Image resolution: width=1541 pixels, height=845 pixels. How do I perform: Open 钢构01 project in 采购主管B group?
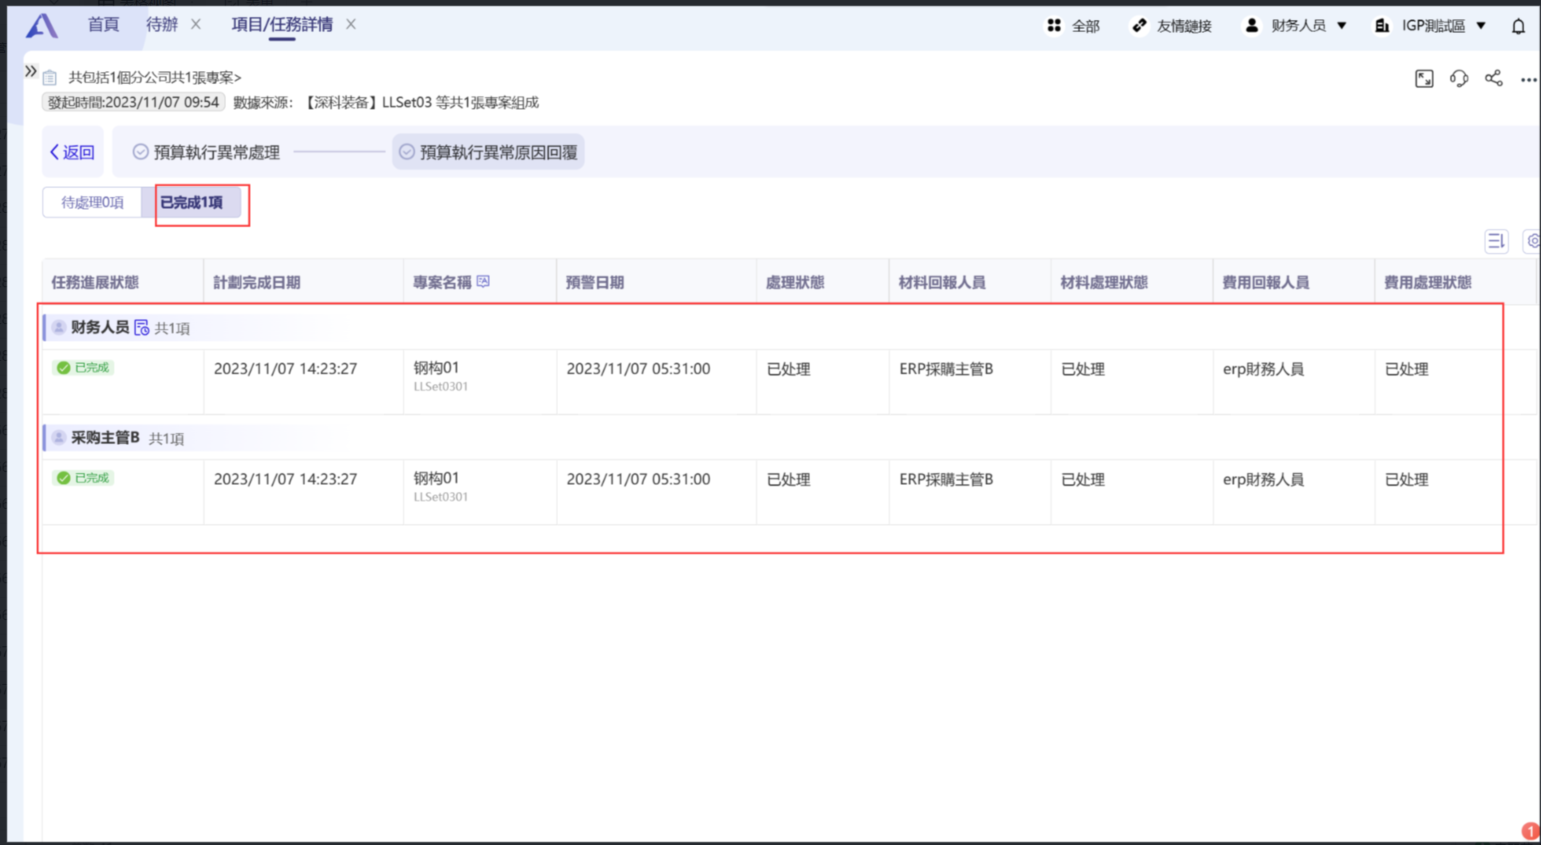(436, 478)
